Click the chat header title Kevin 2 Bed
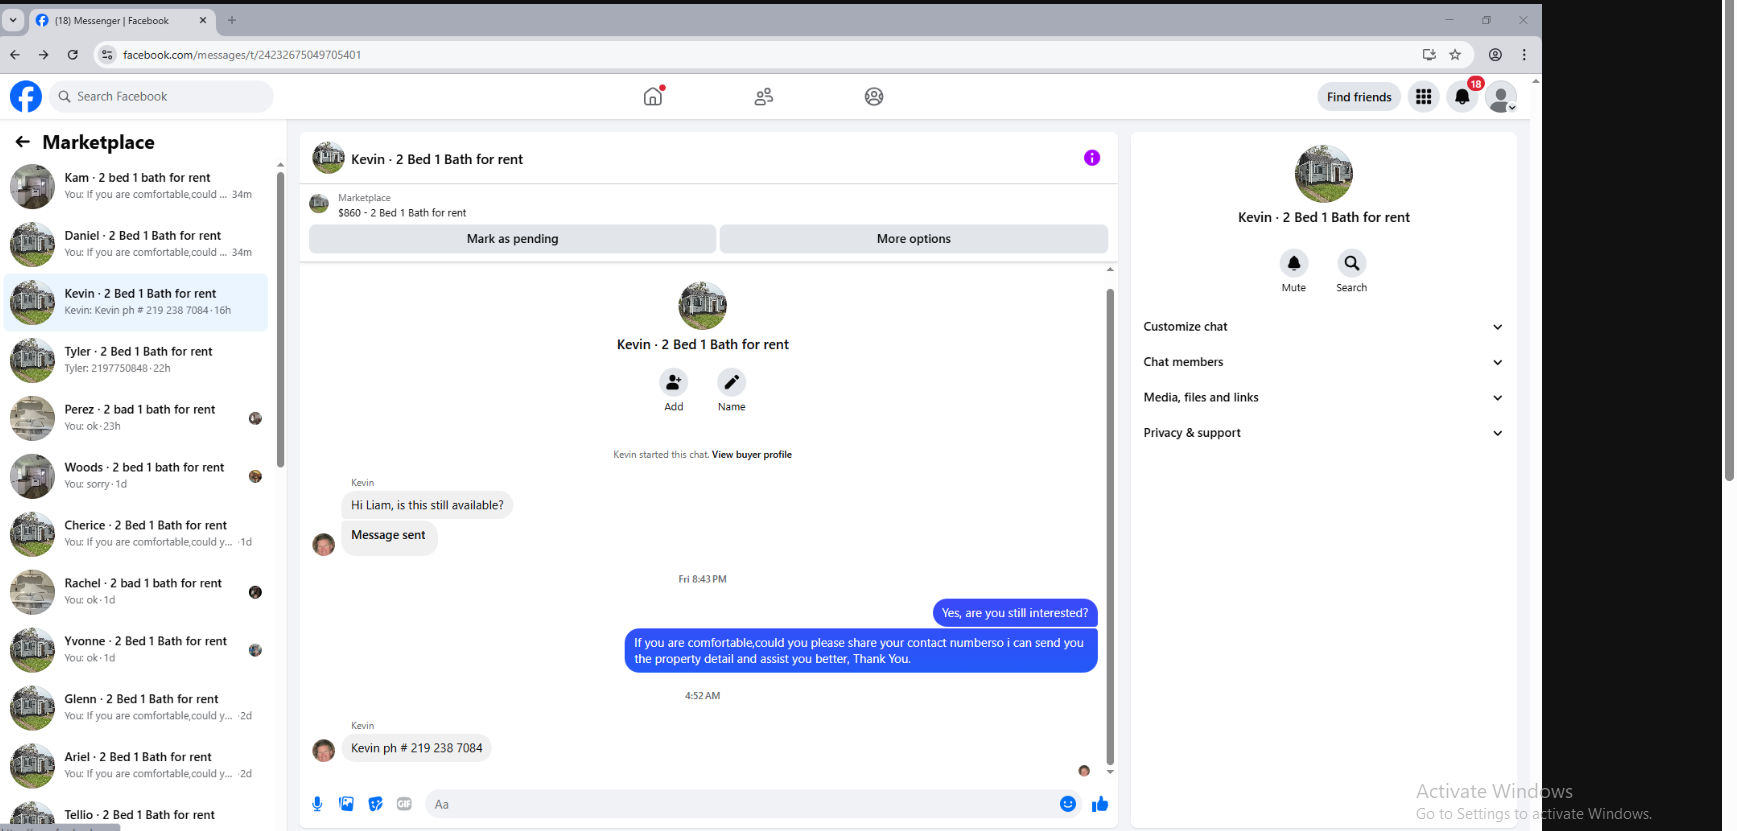 point(437,159)
